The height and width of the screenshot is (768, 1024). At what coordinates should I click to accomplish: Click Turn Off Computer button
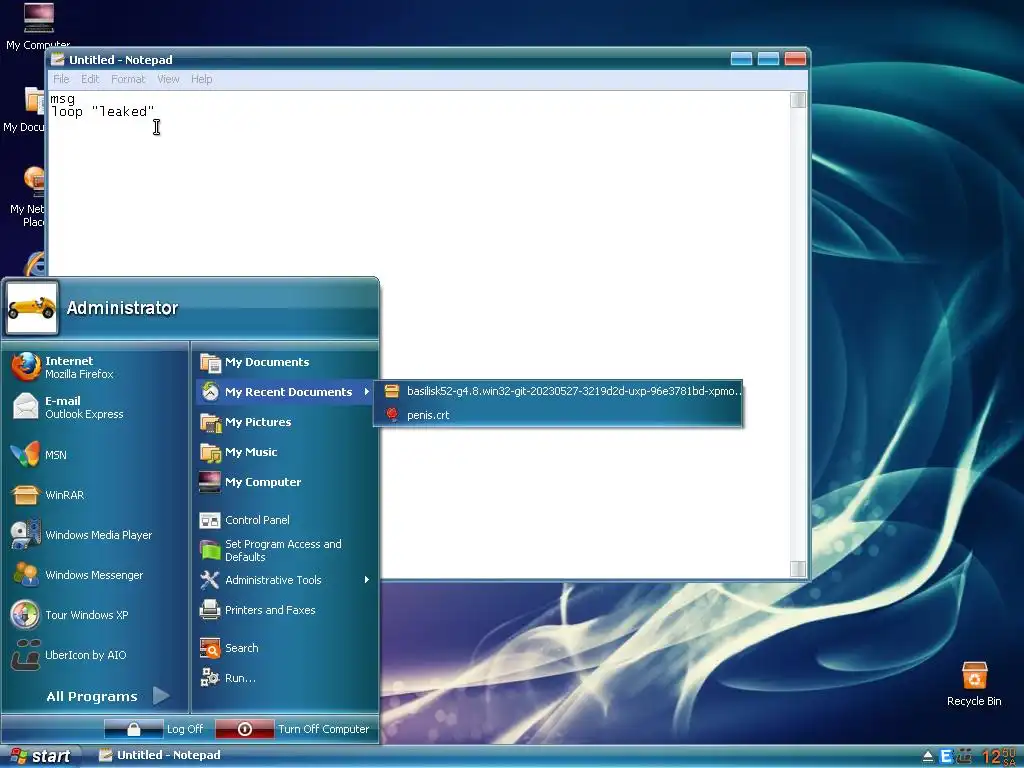pos(293,729)
